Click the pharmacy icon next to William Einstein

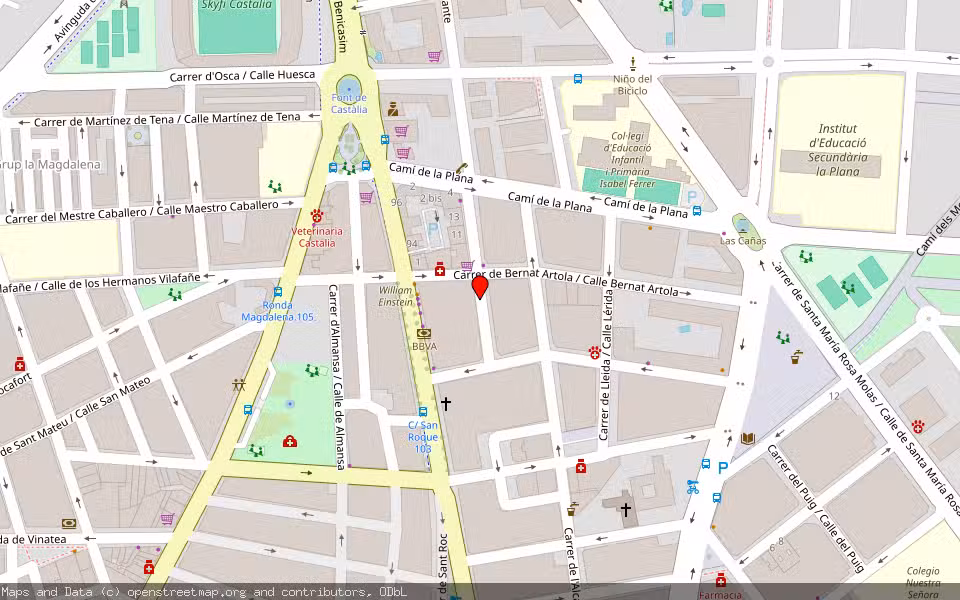click(440, 269)
